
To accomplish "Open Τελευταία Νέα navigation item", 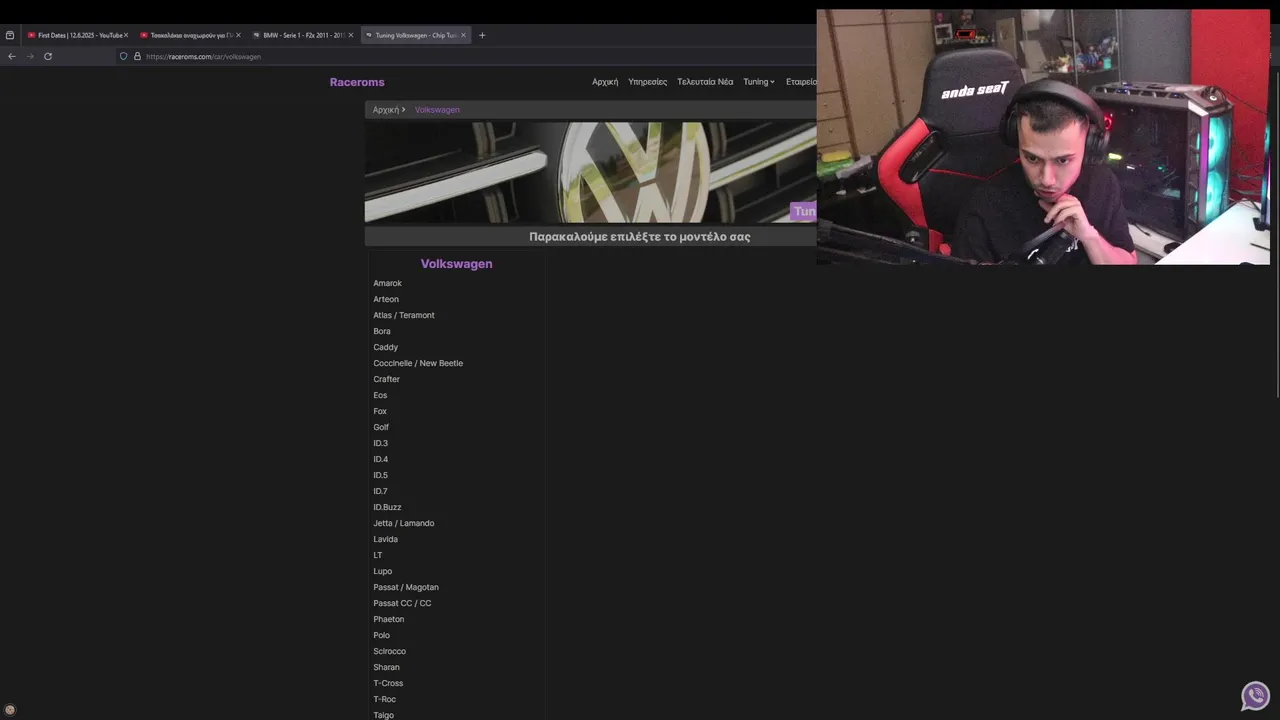I will point(705,82).
